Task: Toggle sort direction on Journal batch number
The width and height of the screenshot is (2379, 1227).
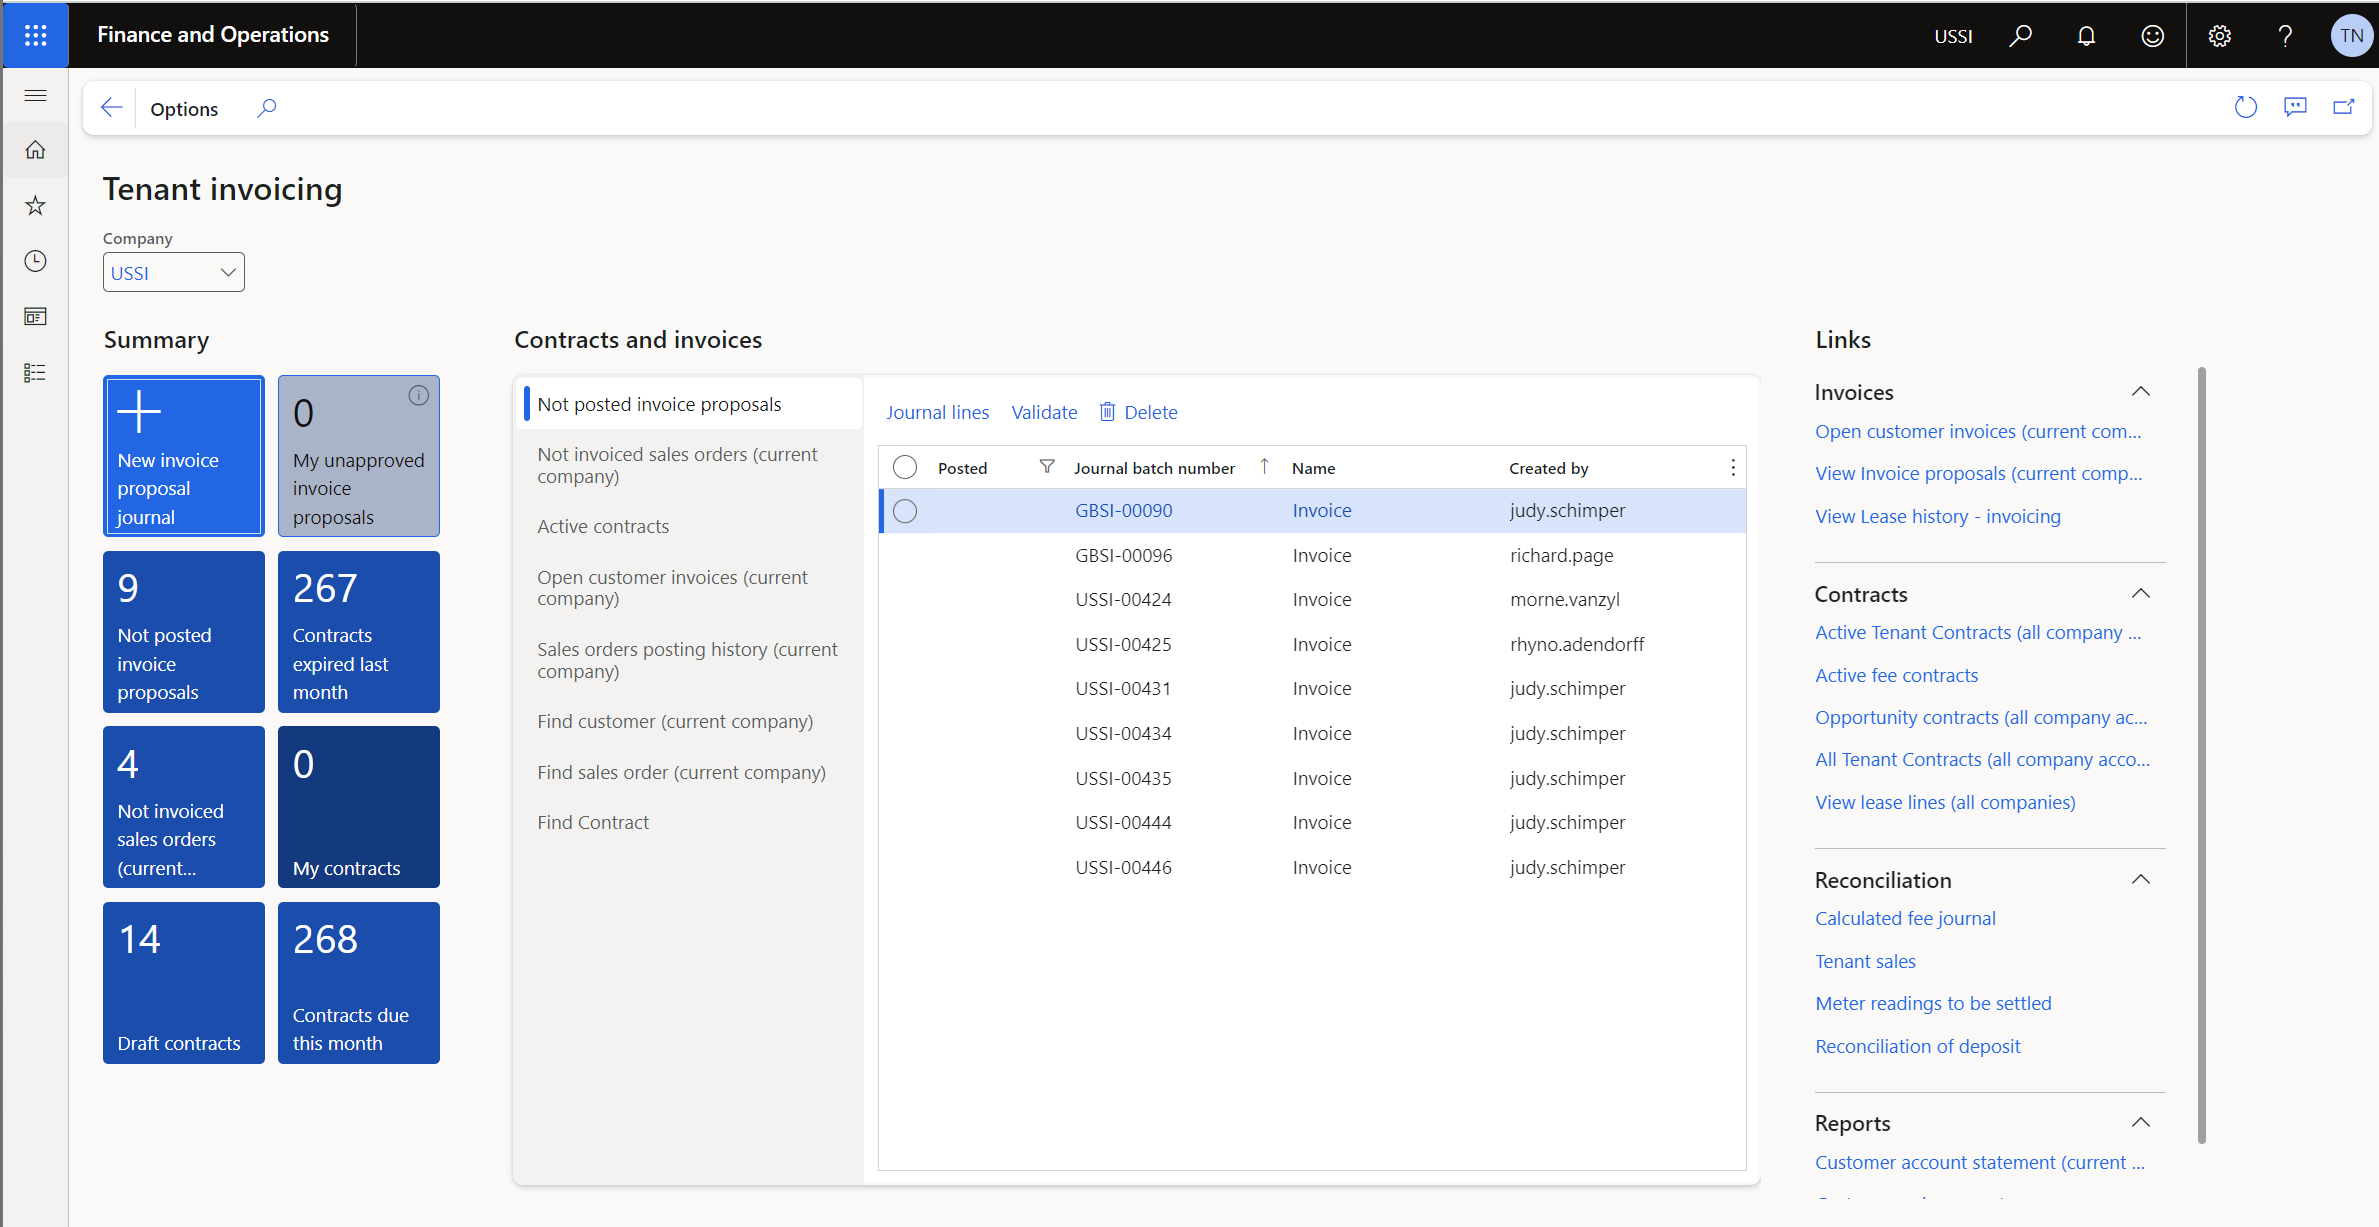Action: (x=1264, y=466)
